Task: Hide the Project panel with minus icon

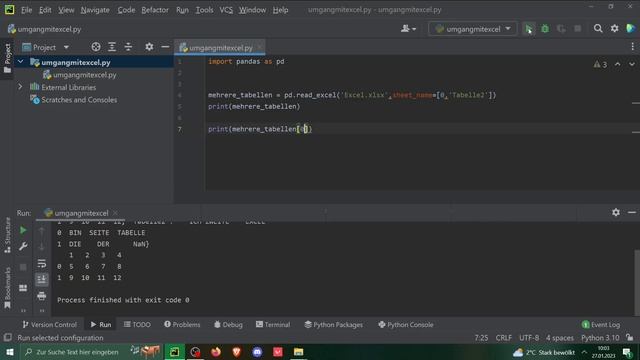Action: coord(165,47)
